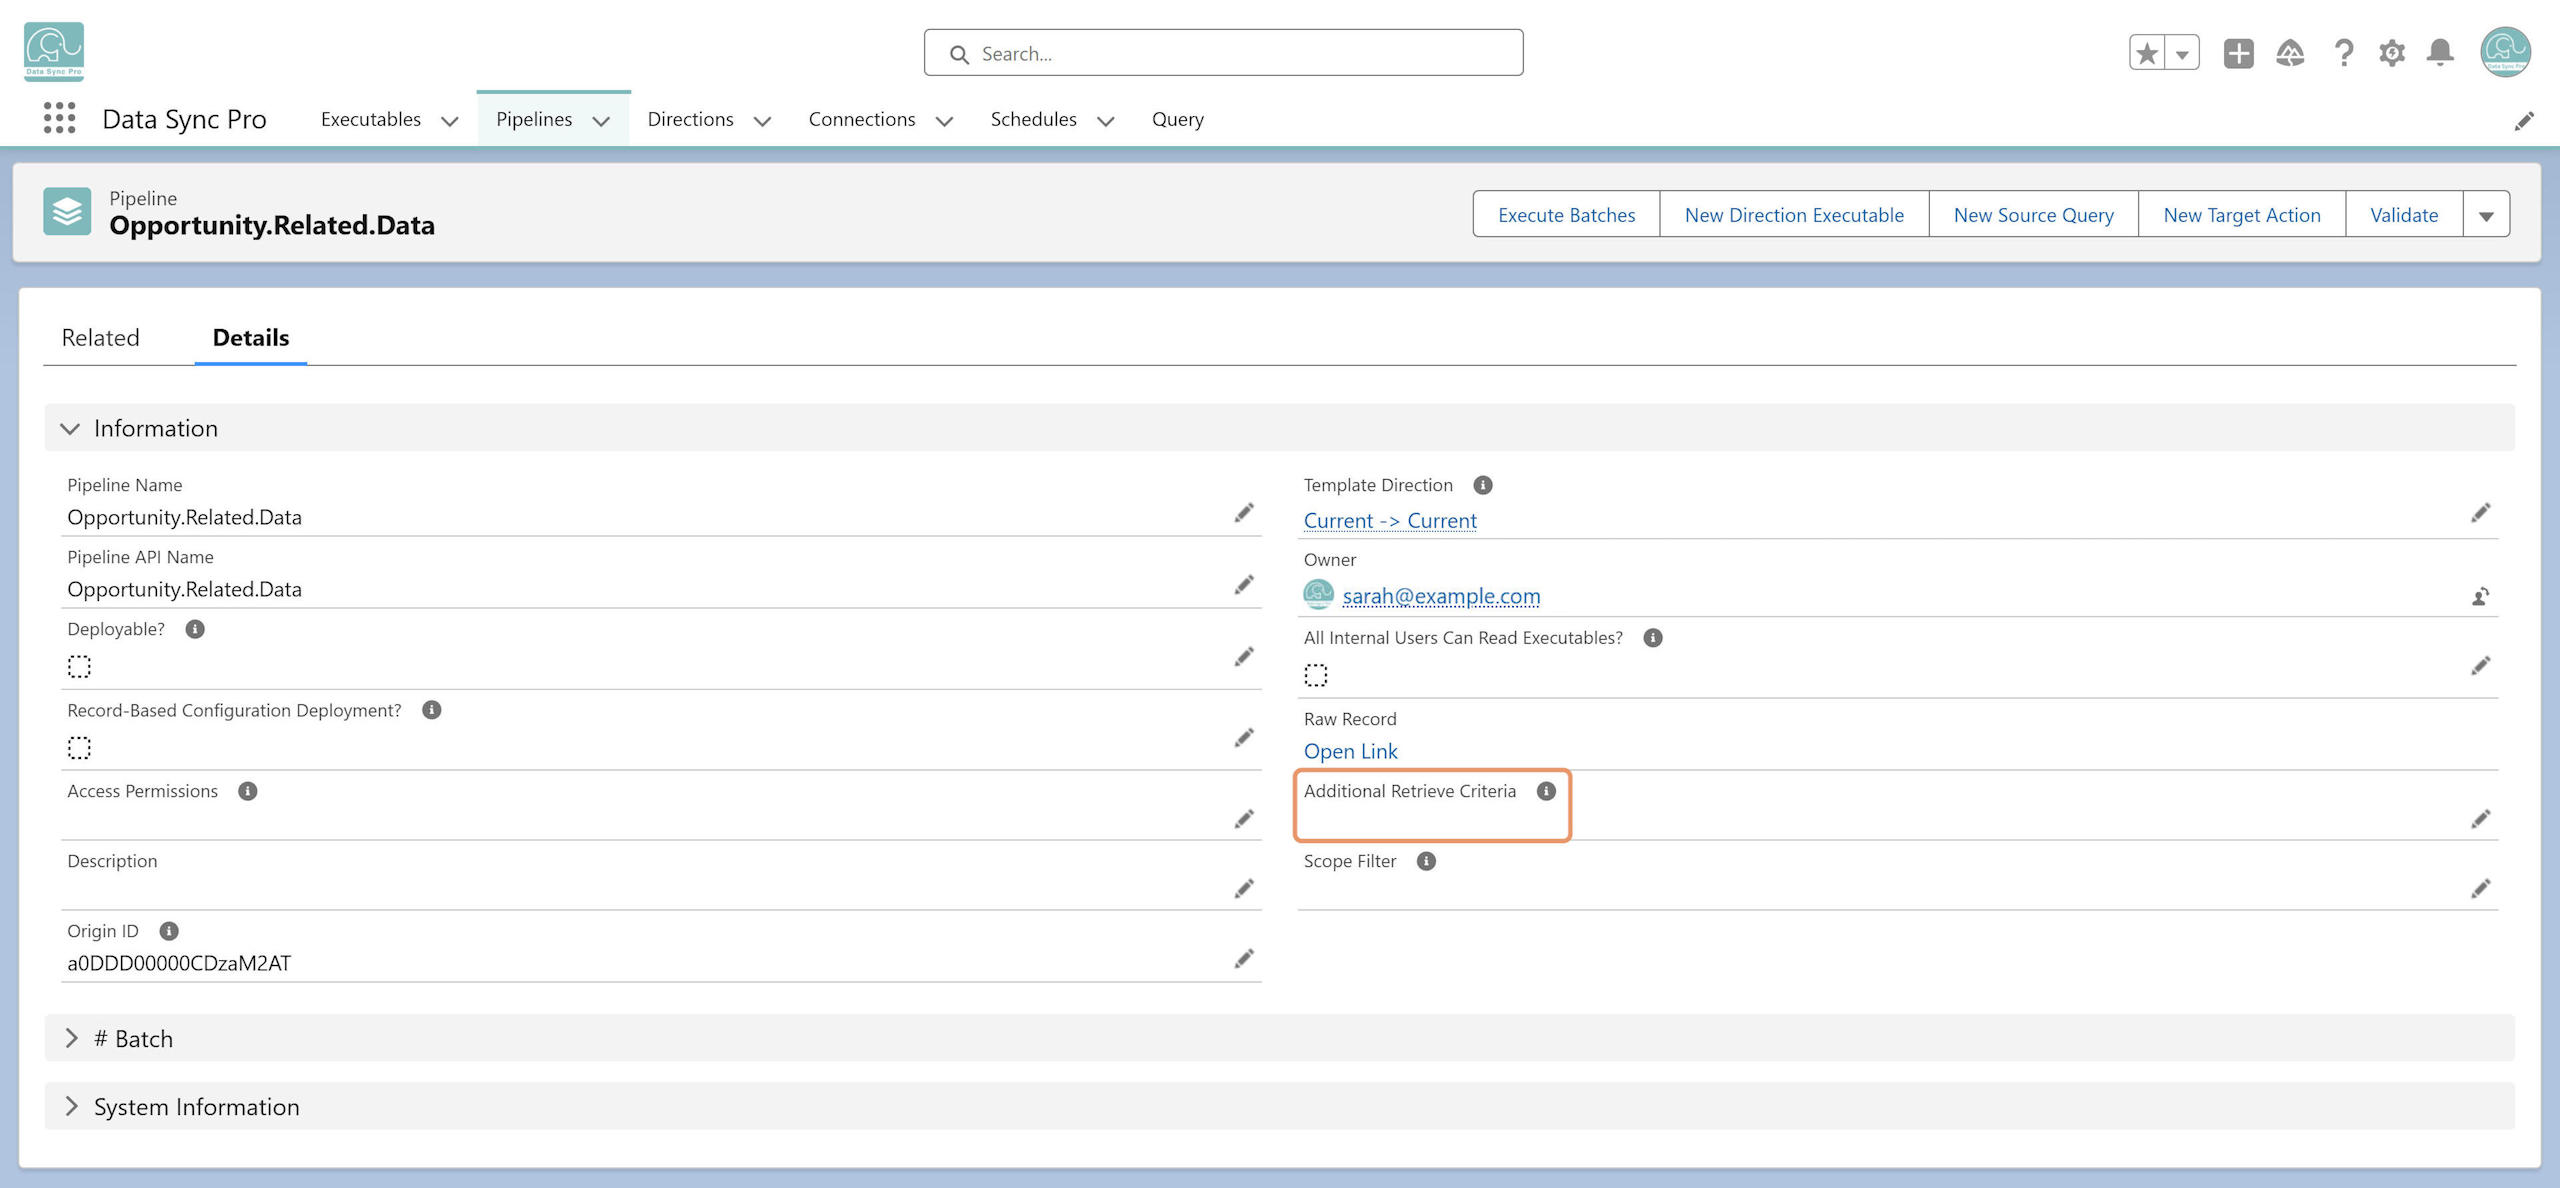Image resolution: width=2560 pixels, height=1188 pixels.
Task: Edit Origin ID pencil icon
Action: tap(1243, 959)
